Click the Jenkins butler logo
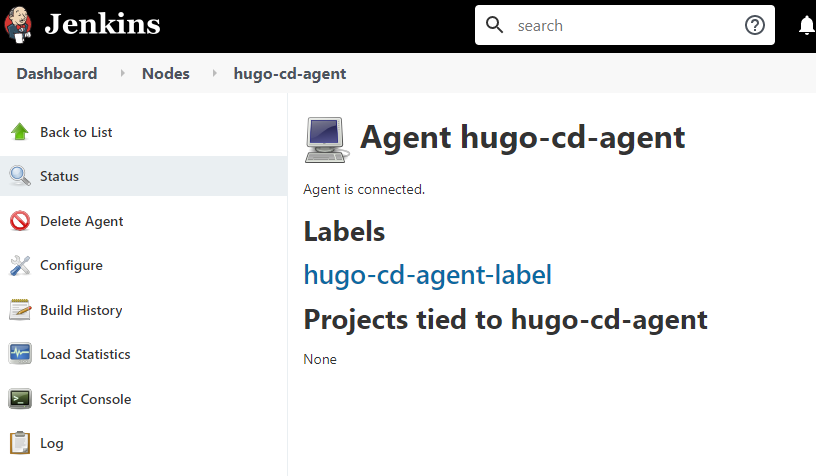 [x=18, y=24]
